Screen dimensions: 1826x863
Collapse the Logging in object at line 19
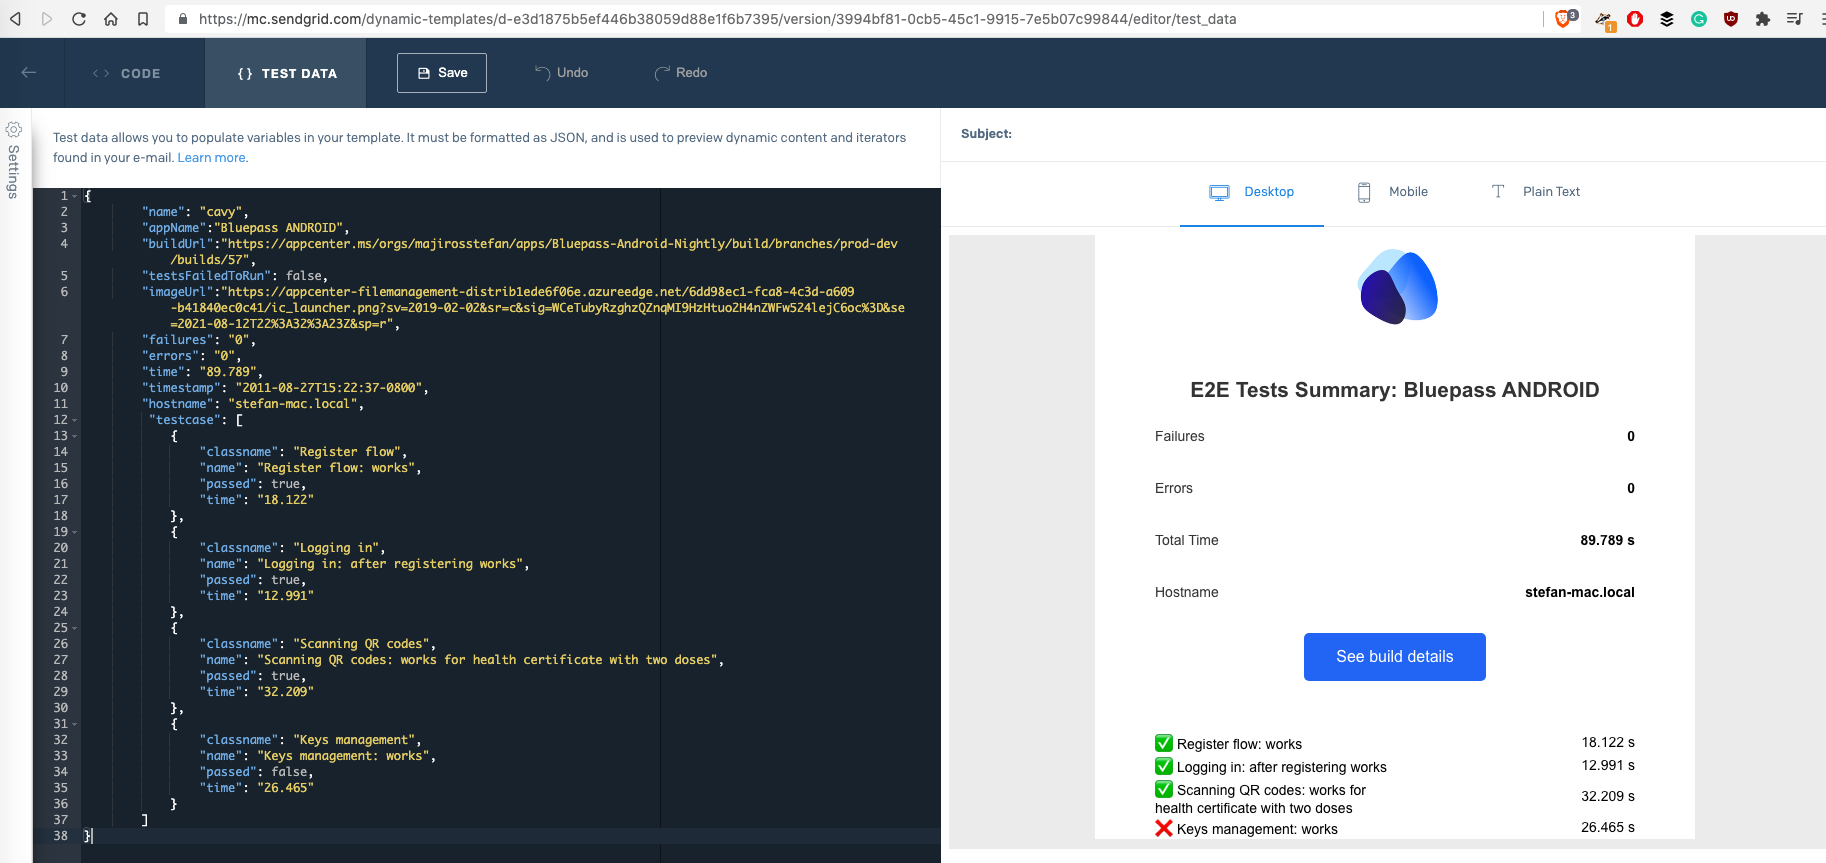pyautogui.click(x=75, y=532)
